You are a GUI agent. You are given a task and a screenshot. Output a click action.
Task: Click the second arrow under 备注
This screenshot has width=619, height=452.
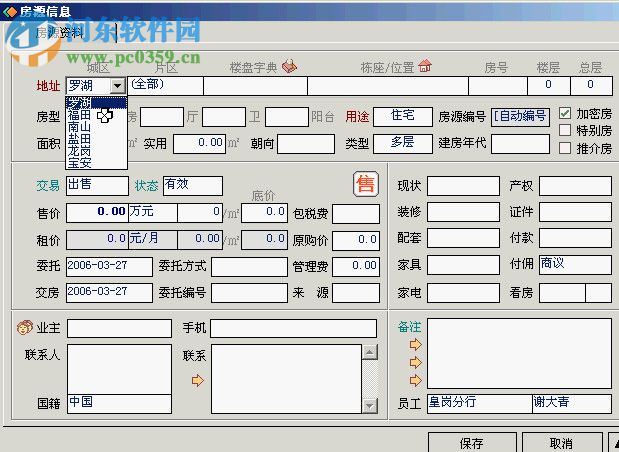point(415,362)
